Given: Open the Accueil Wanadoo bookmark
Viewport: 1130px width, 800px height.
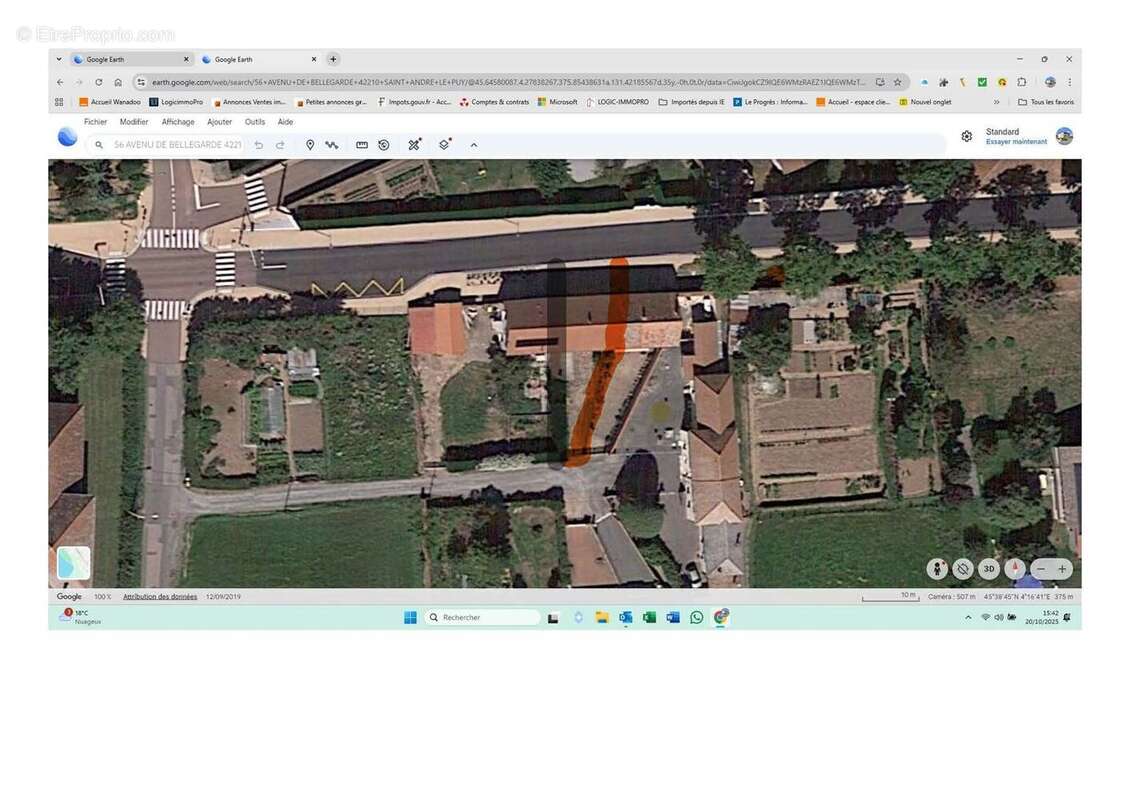Looking at the screenshot, I should 110,102.
